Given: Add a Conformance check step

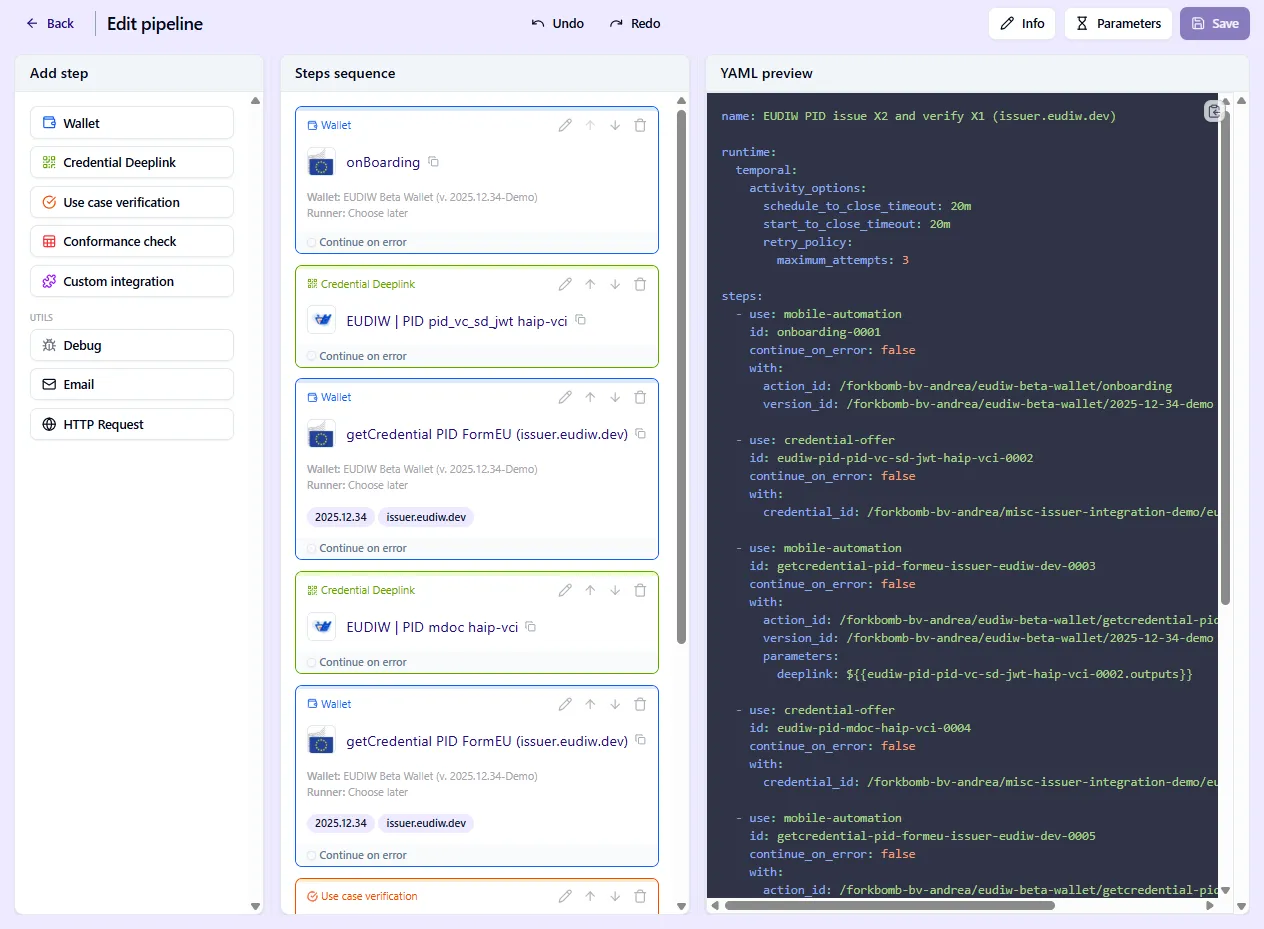Looking at the screenshot, I should tap(132, 241).
